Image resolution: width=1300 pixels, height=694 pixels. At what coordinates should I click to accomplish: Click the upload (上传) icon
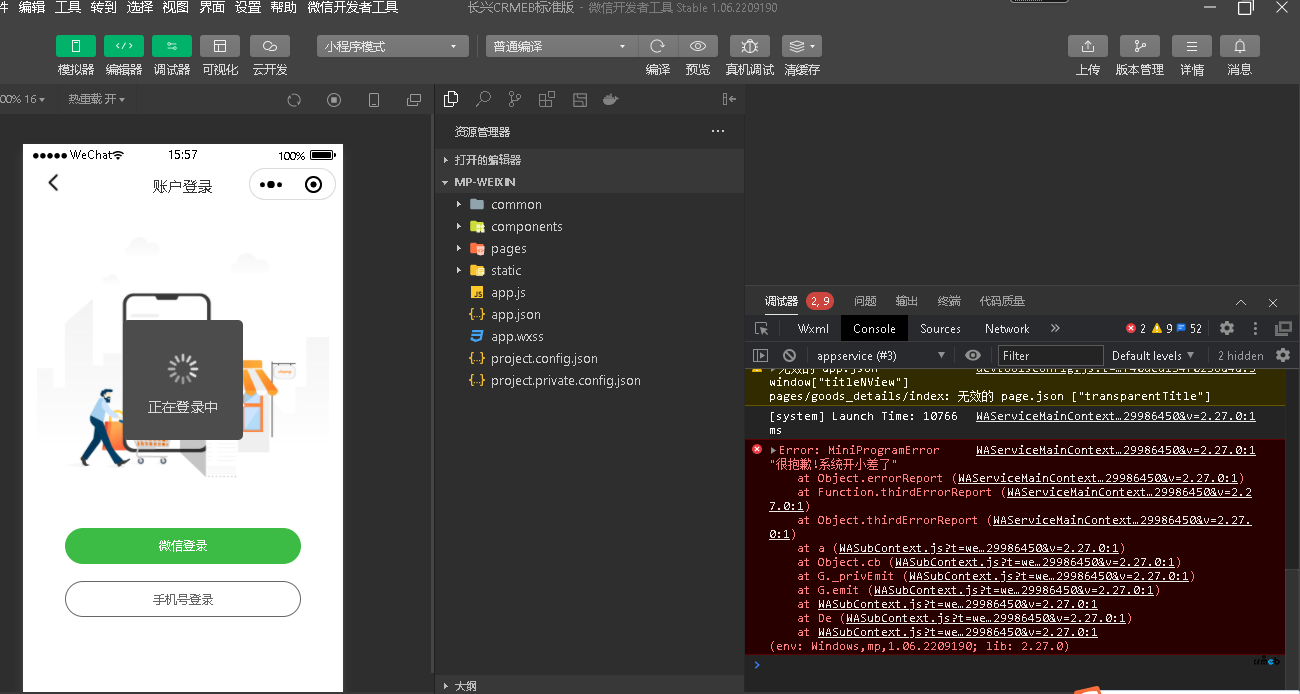1088,46
